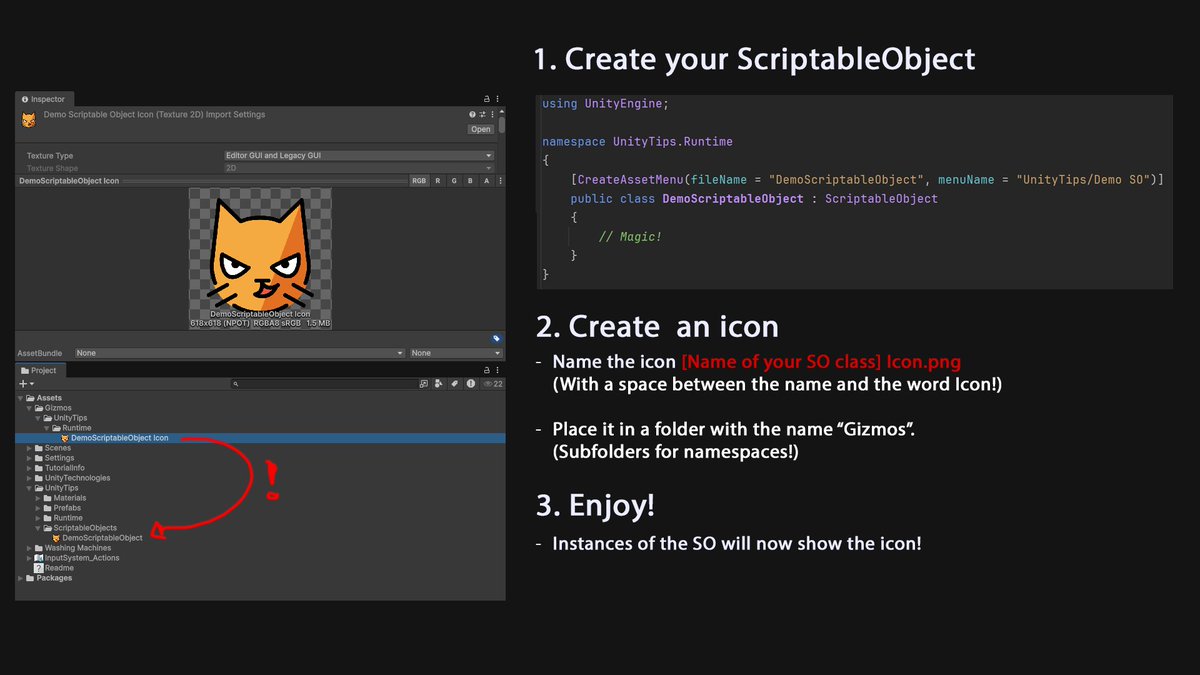
Task: Open the Inspector tab more-options menu
Action: pyautogui.click(x=495, y=99)
